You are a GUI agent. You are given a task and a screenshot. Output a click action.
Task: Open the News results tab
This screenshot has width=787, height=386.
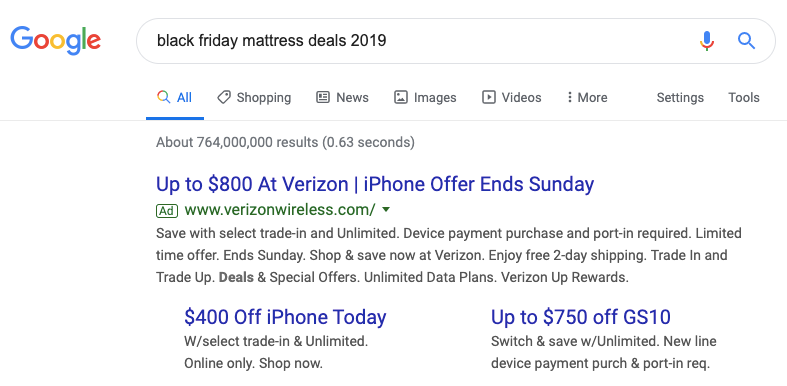[342, 97]
